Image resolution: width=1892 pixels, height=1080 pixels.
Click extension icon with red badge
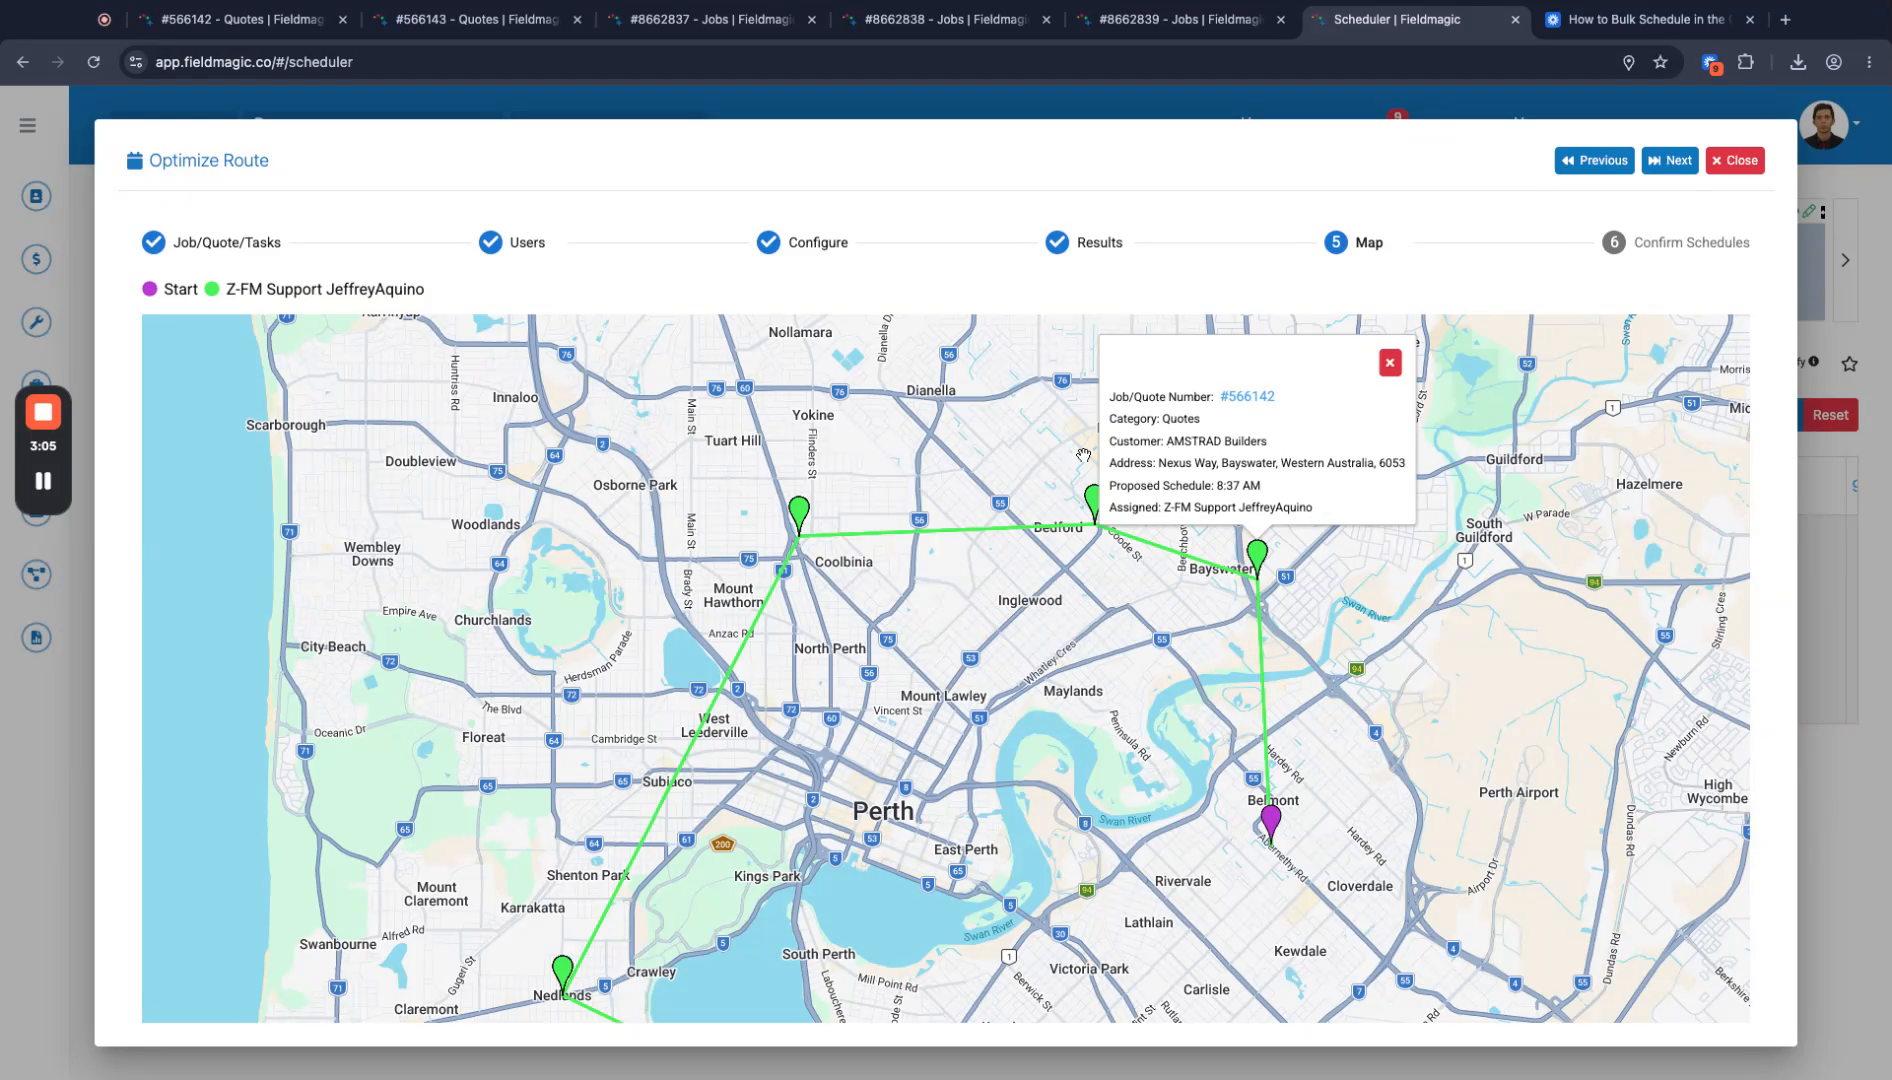[x=1711, y=64]
